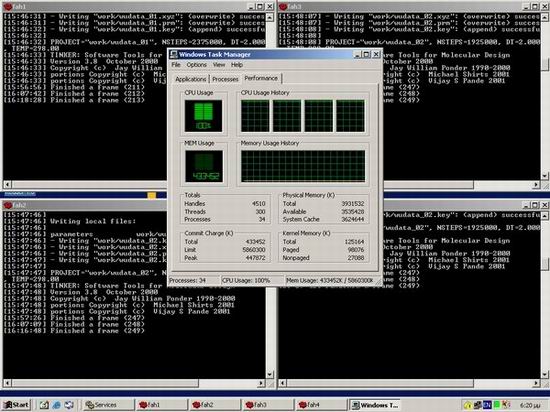Image resolution: width=550 pixels, height=412 pixels.
Task: Click fah4 window scroll-left arrow
Action: point(283,383)
